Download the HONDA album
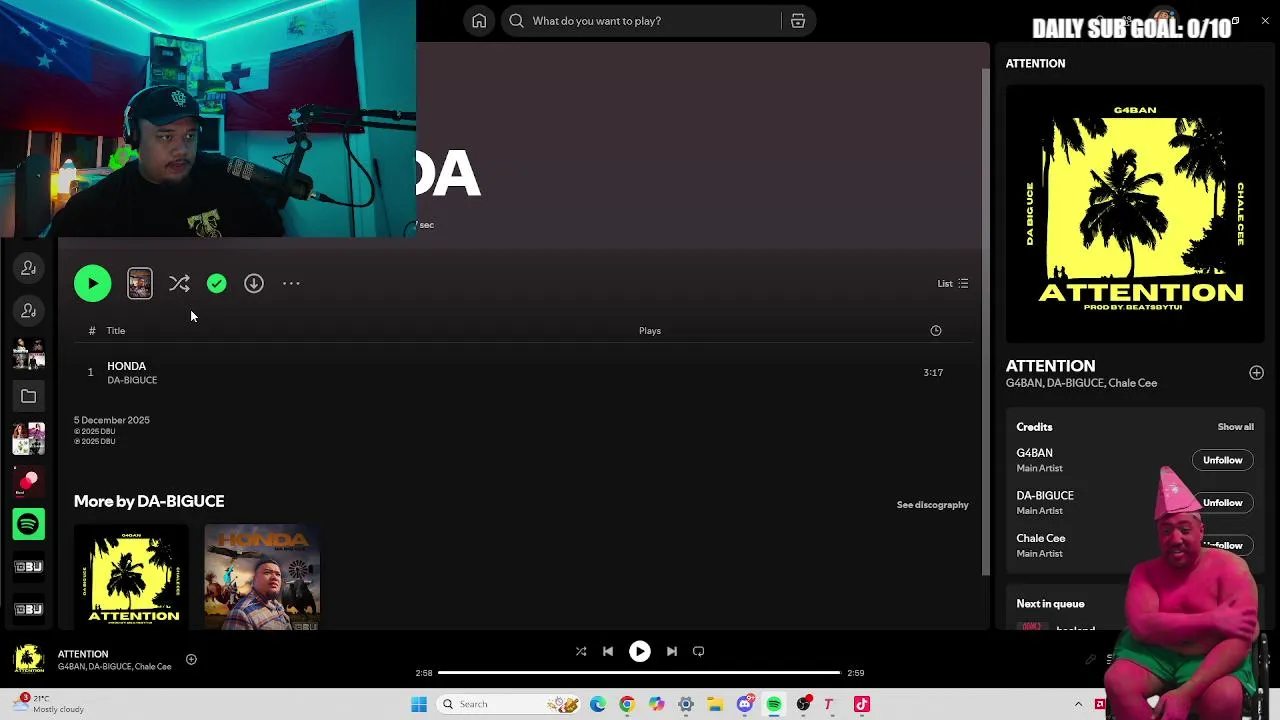The image size is (1280, 720). (x=254, y=284)
